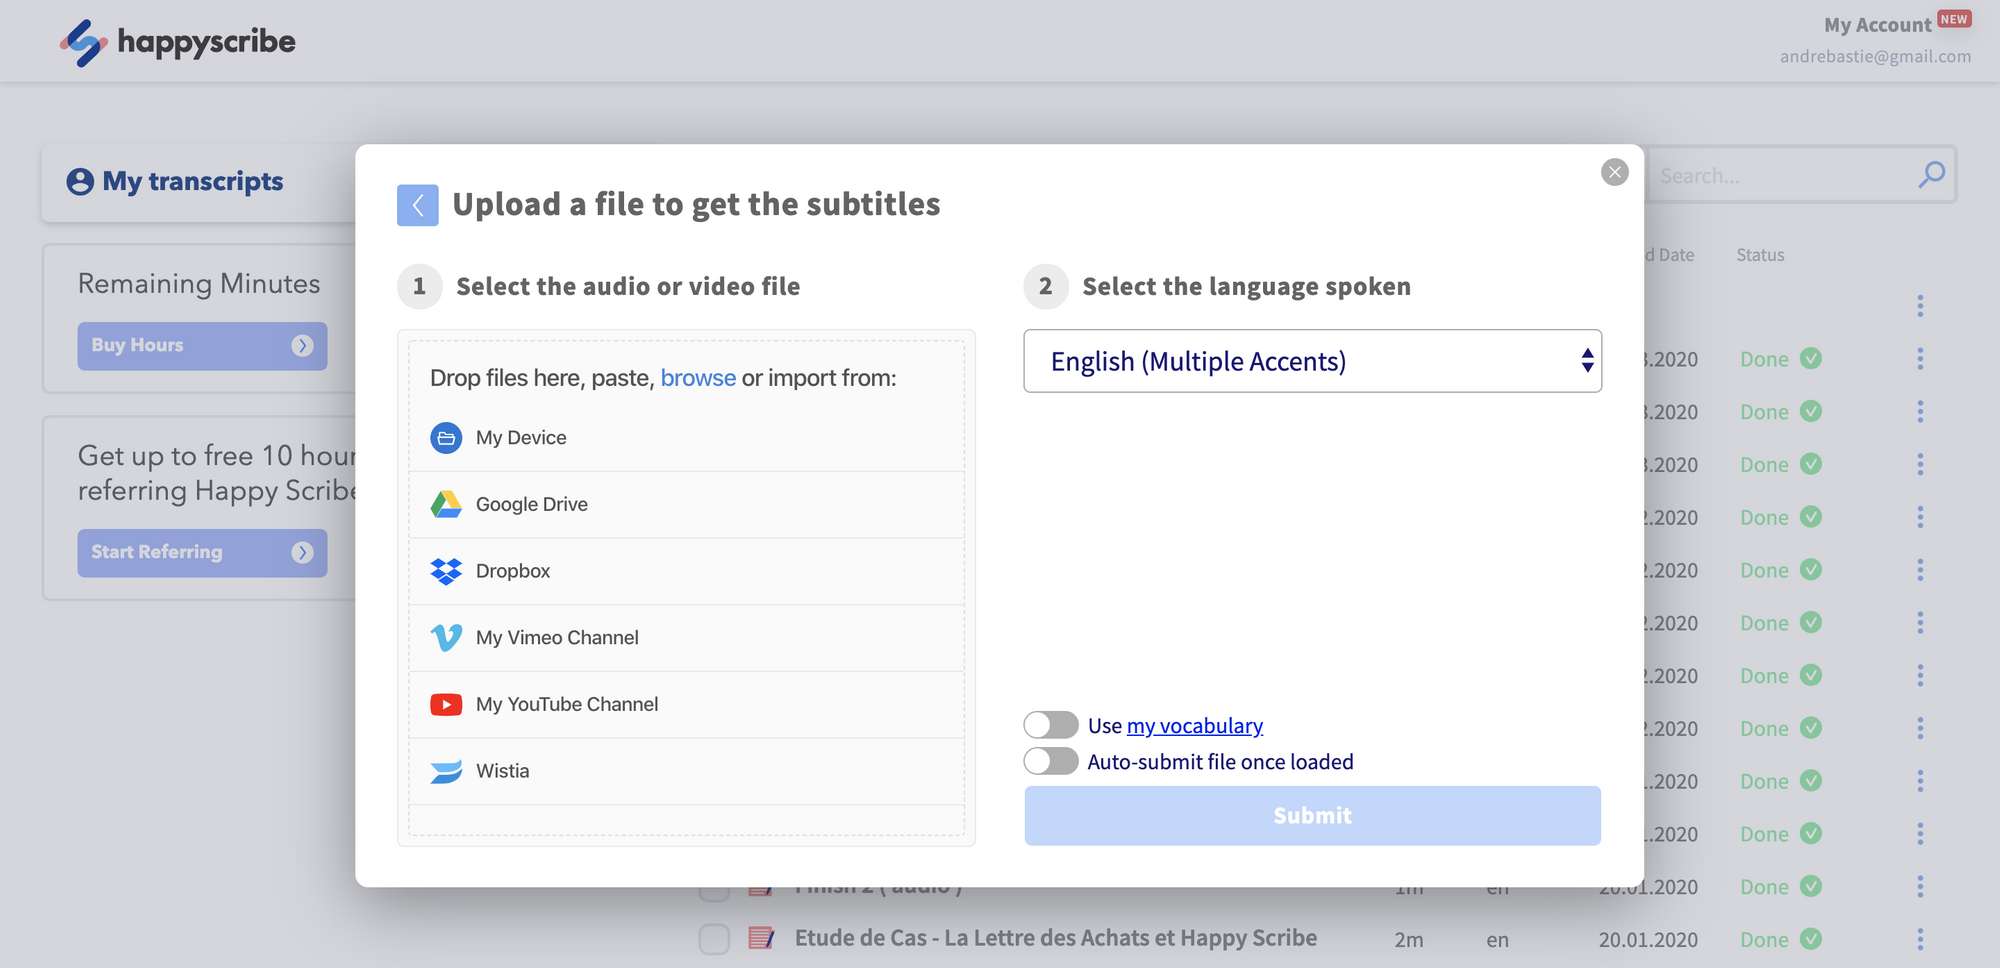Viewport: 2000px width, 968px height.
Task: Open the my vocabulary link
Action: [1195, 726]
